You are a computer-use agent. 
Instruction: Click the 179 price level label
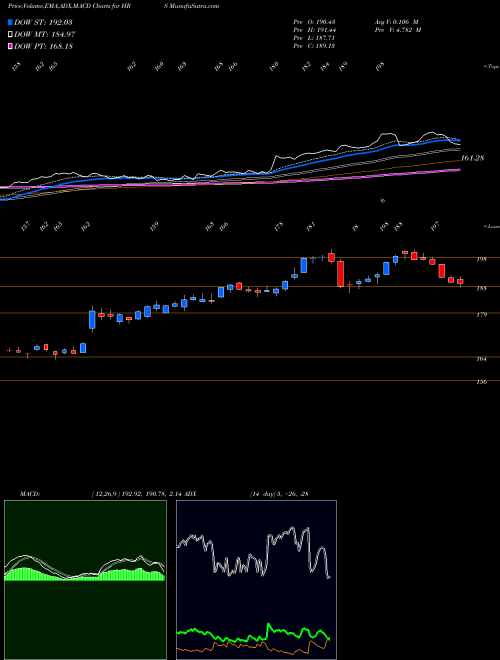coord(481,314)
